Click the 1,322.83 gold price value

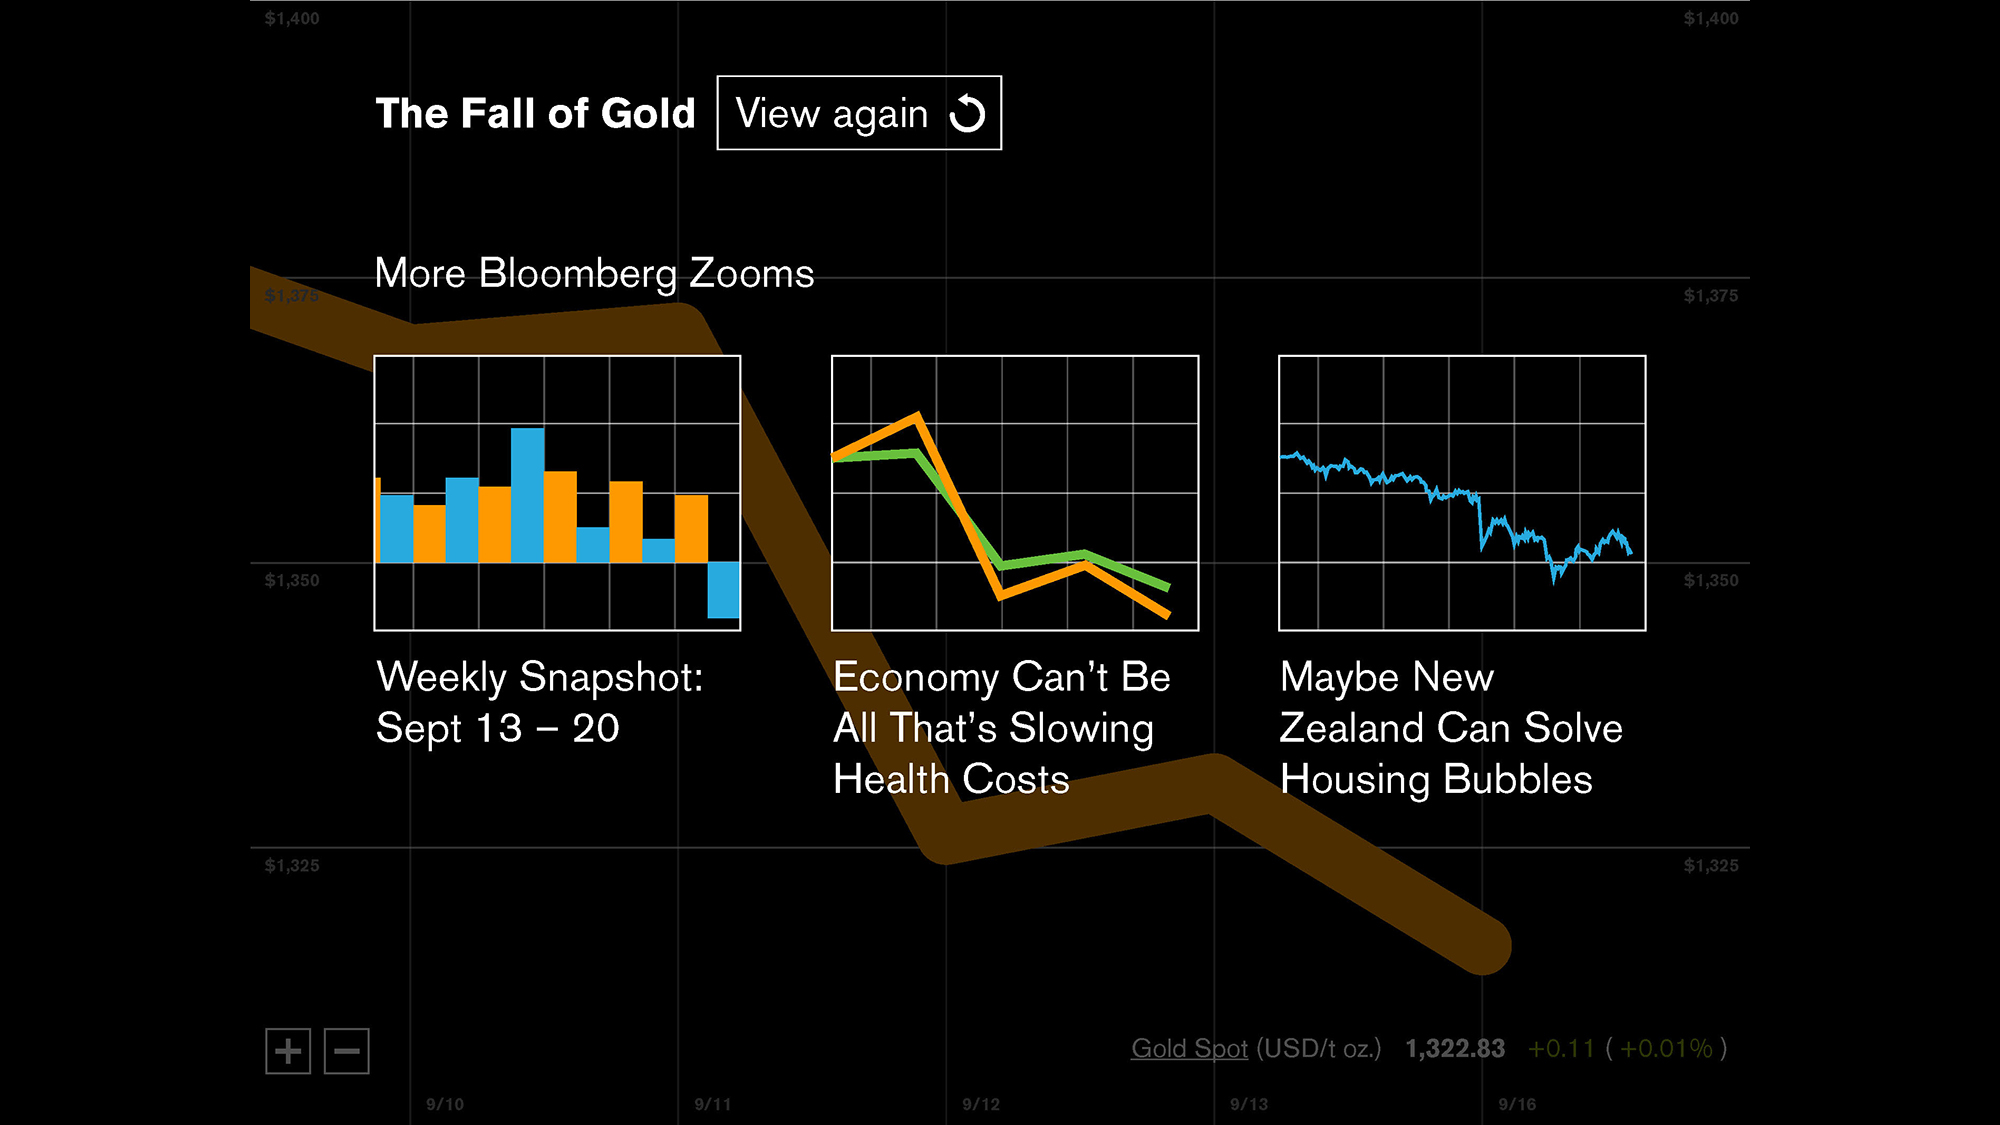point(1455,1048)
